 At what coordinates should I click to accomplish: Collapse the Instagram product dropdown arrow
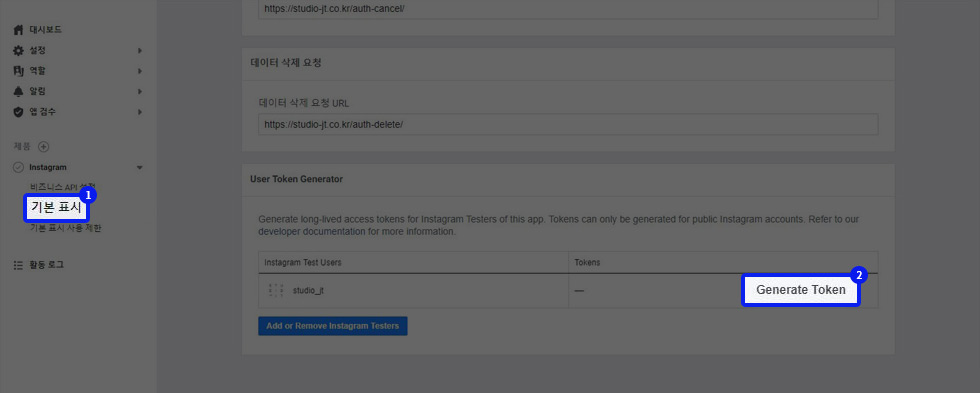click(140, 167)
